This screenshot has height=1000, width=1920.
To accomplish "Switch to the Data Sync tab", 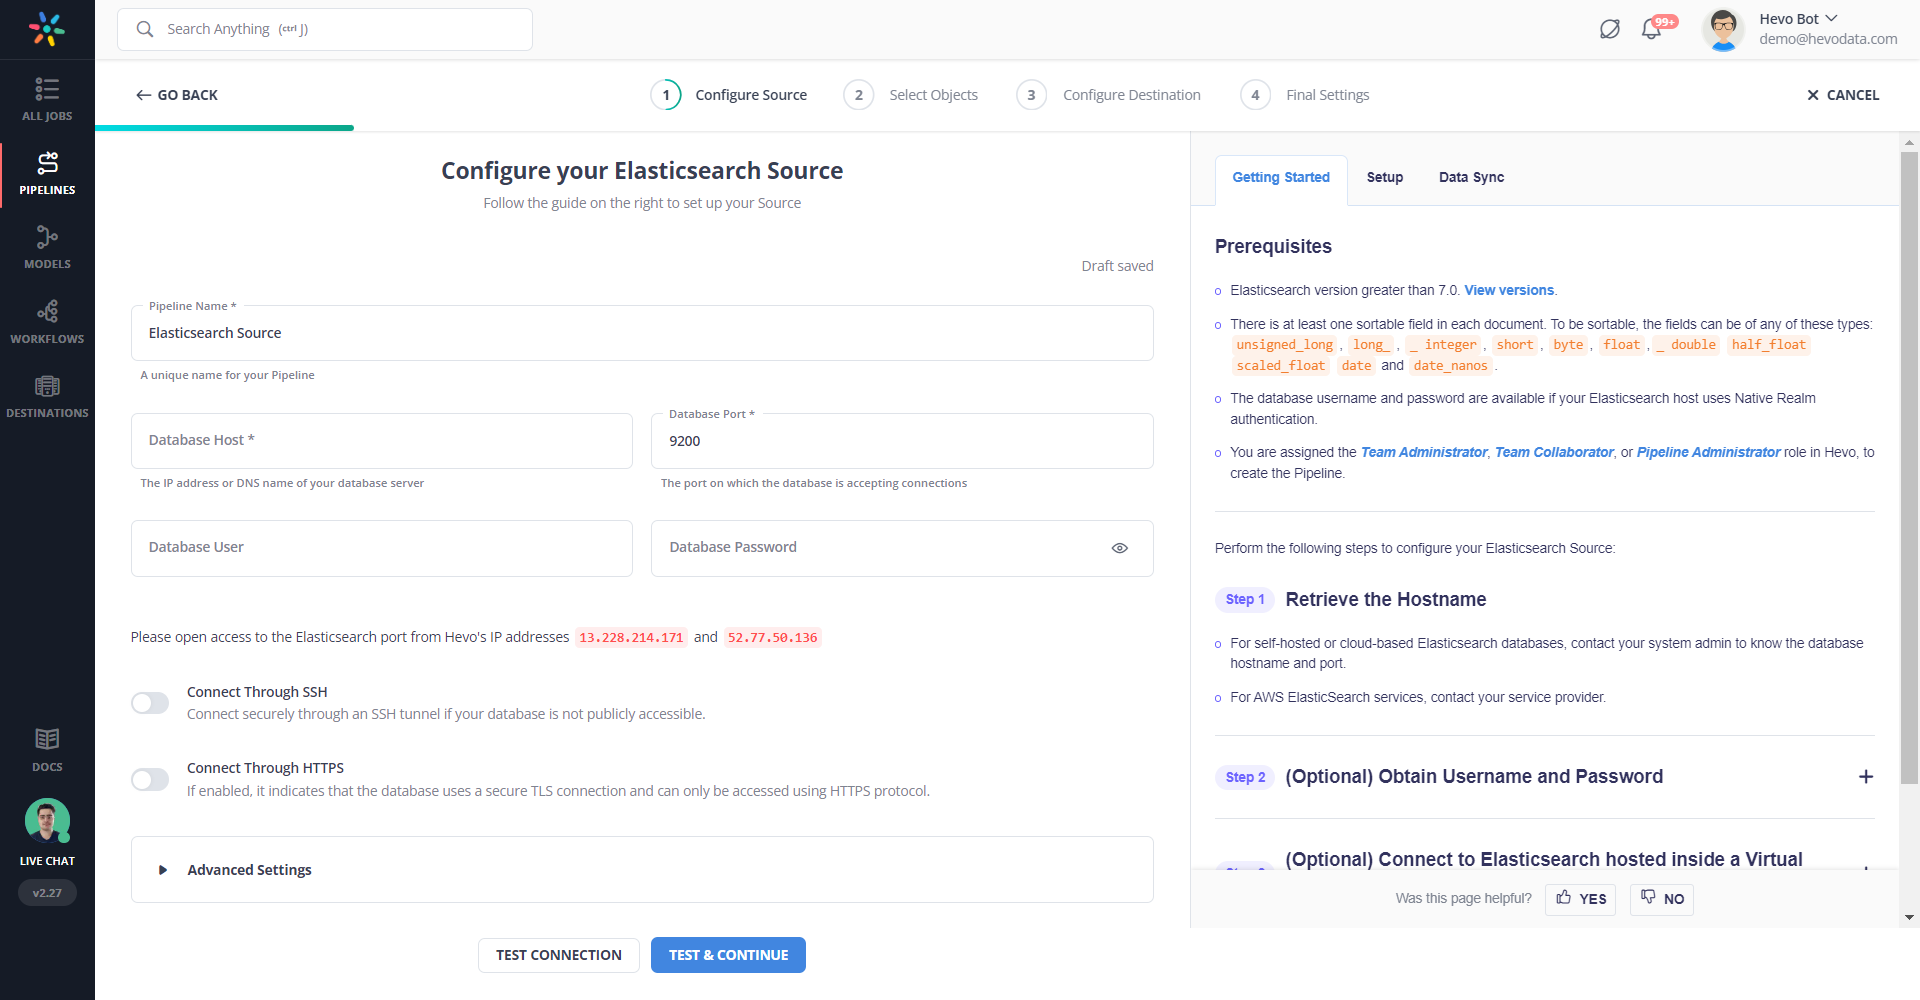I will (x=1471, y=178).
